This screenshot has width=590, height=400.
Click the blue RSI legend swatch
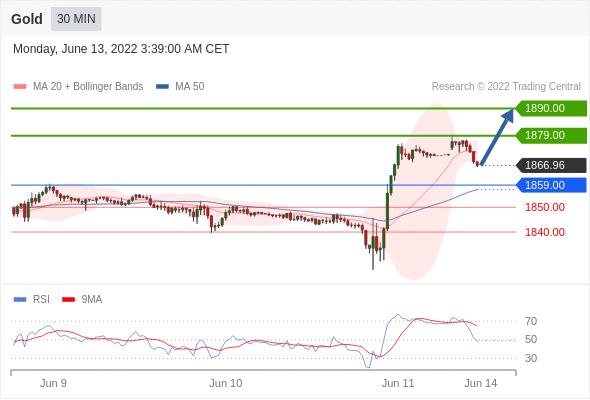pos(20,300)
